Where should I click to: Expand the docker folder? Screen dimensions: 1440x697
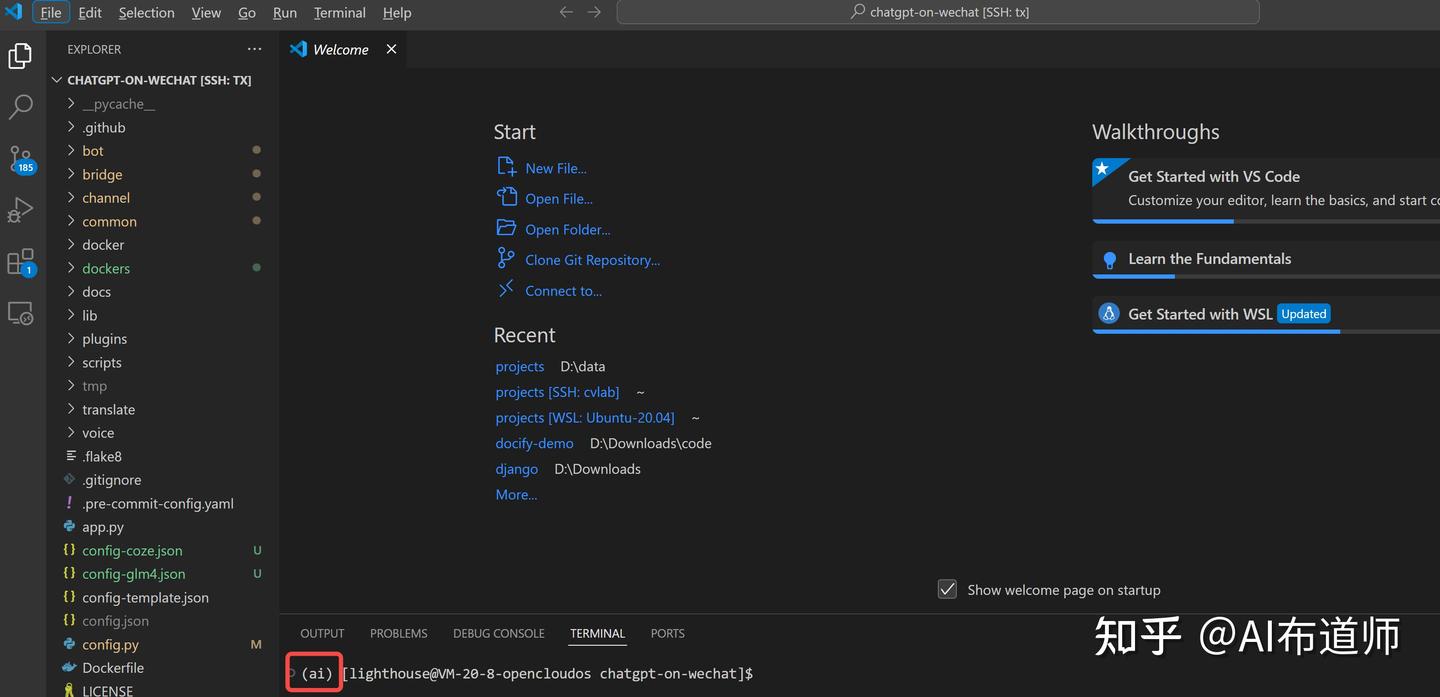pos(71,244)
